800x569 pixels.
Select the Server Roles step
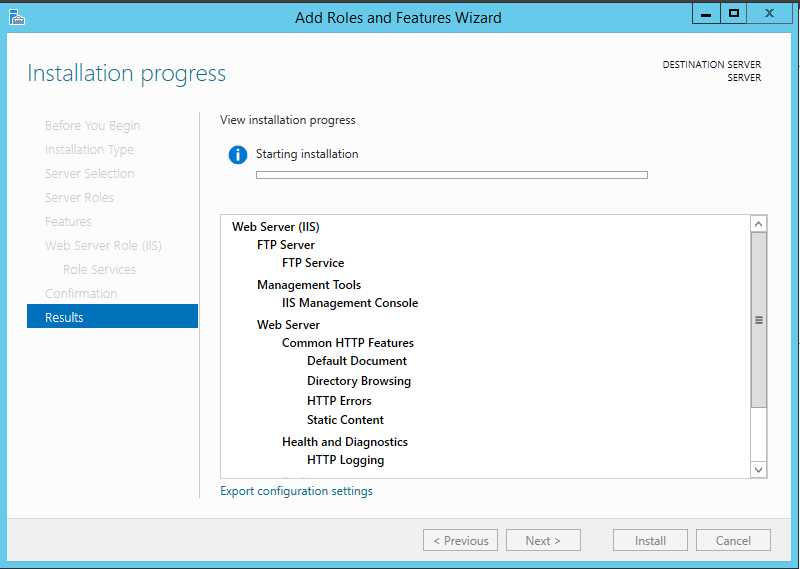click(x=79, y=197)
